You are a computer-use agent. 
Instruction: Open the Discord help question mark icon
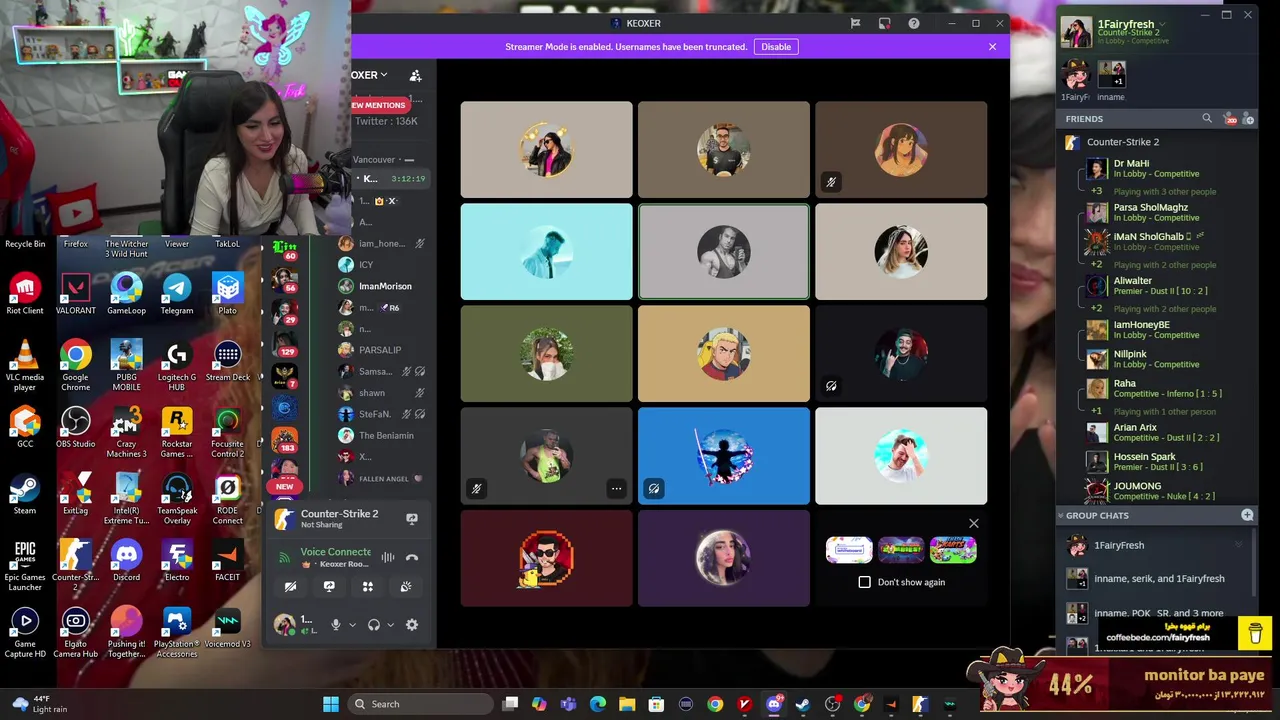(914, 23)
